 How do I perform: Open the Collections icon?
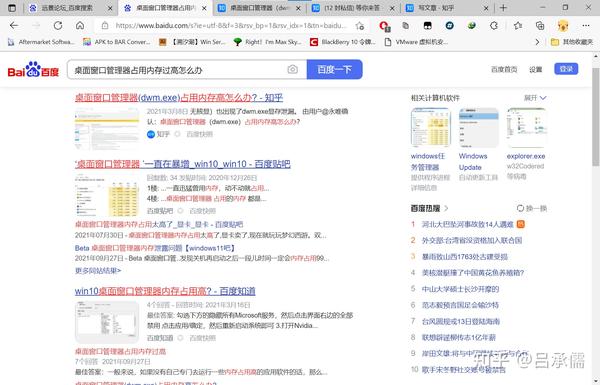[540, 26]
